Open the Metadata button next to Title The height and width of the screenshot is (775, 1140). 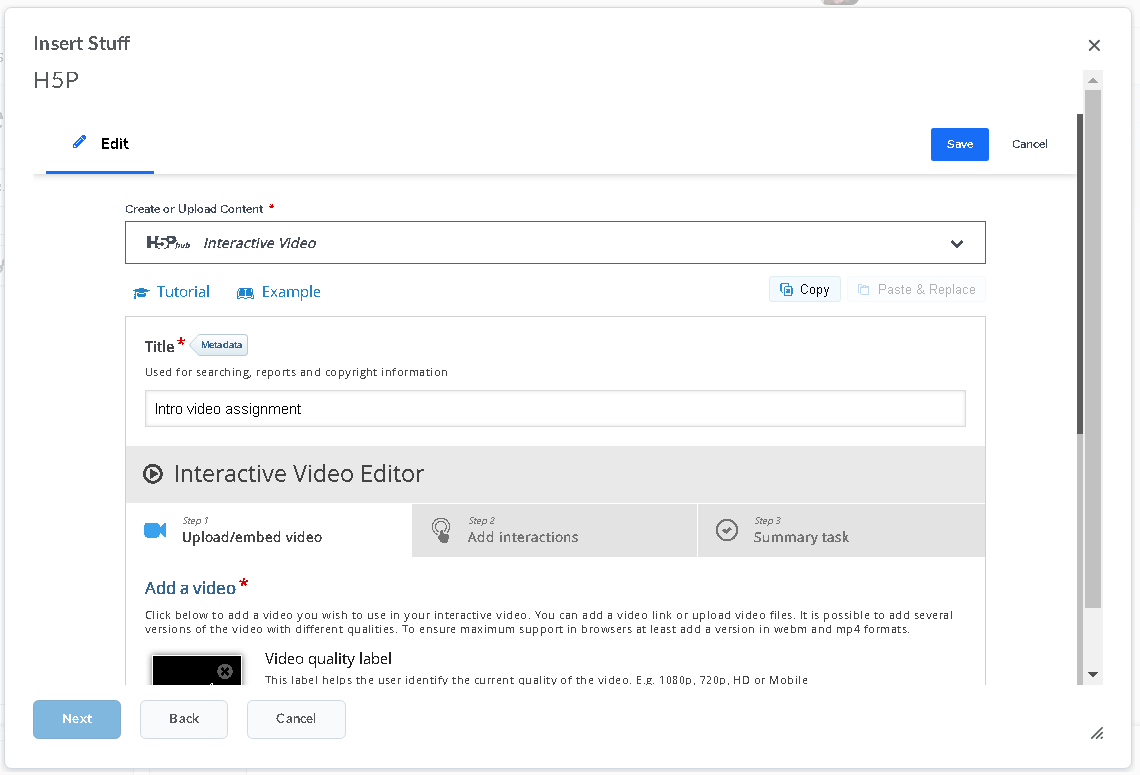coord(220,345)
